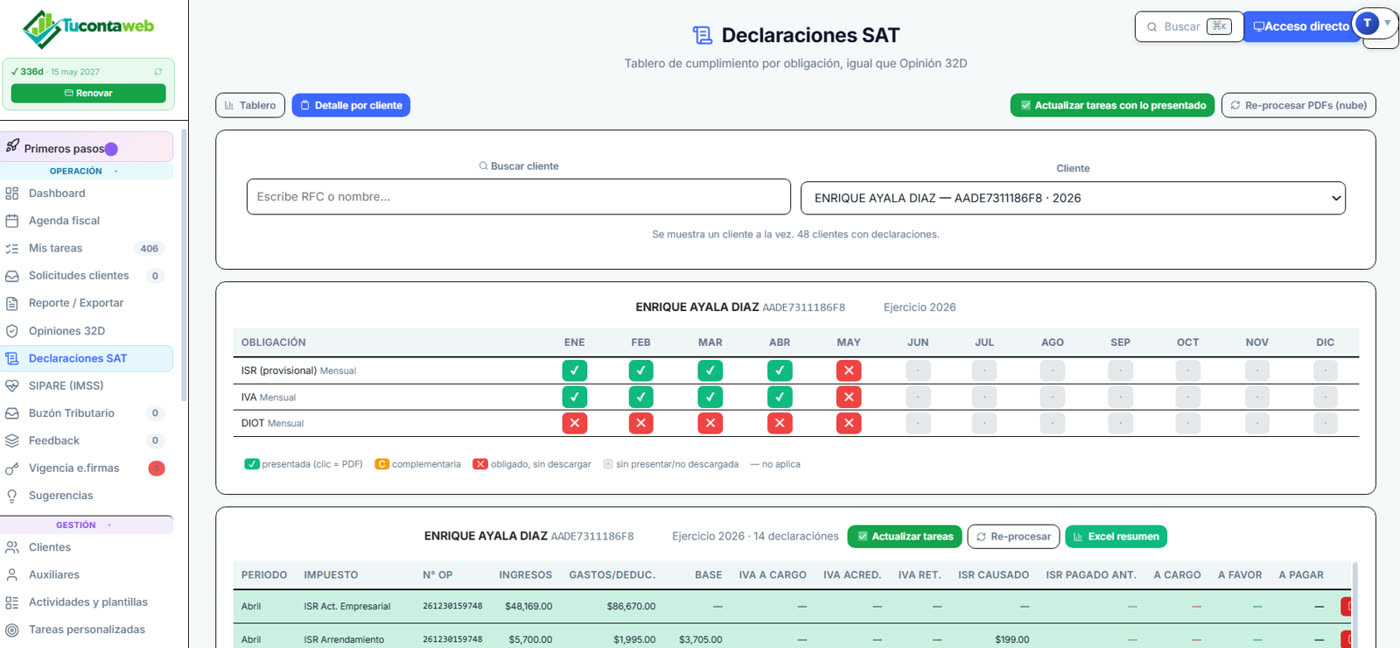Click the purple dot next to Primeros pasos
The image size is (1400, 648).
tap(111, 149)
